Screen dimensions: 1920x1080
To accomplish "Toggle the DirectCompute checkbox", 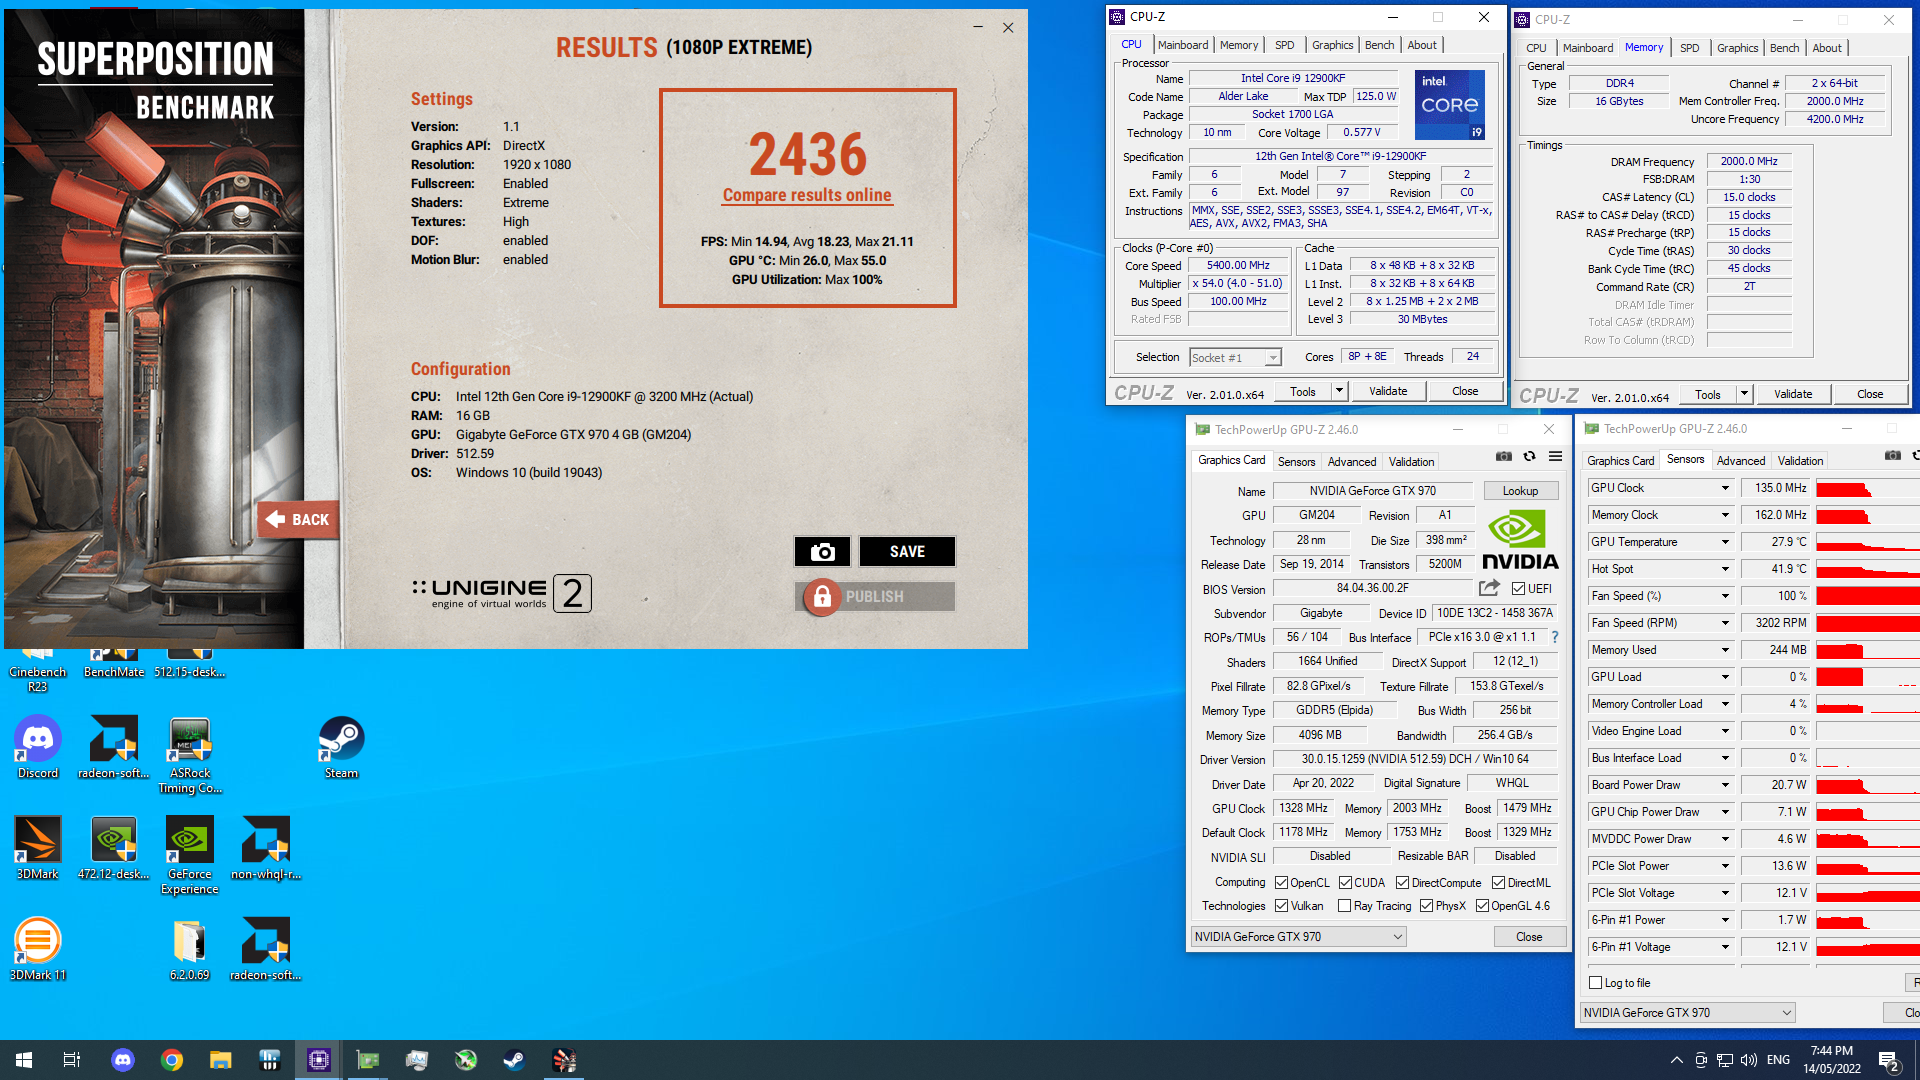I will point(1403,883).
